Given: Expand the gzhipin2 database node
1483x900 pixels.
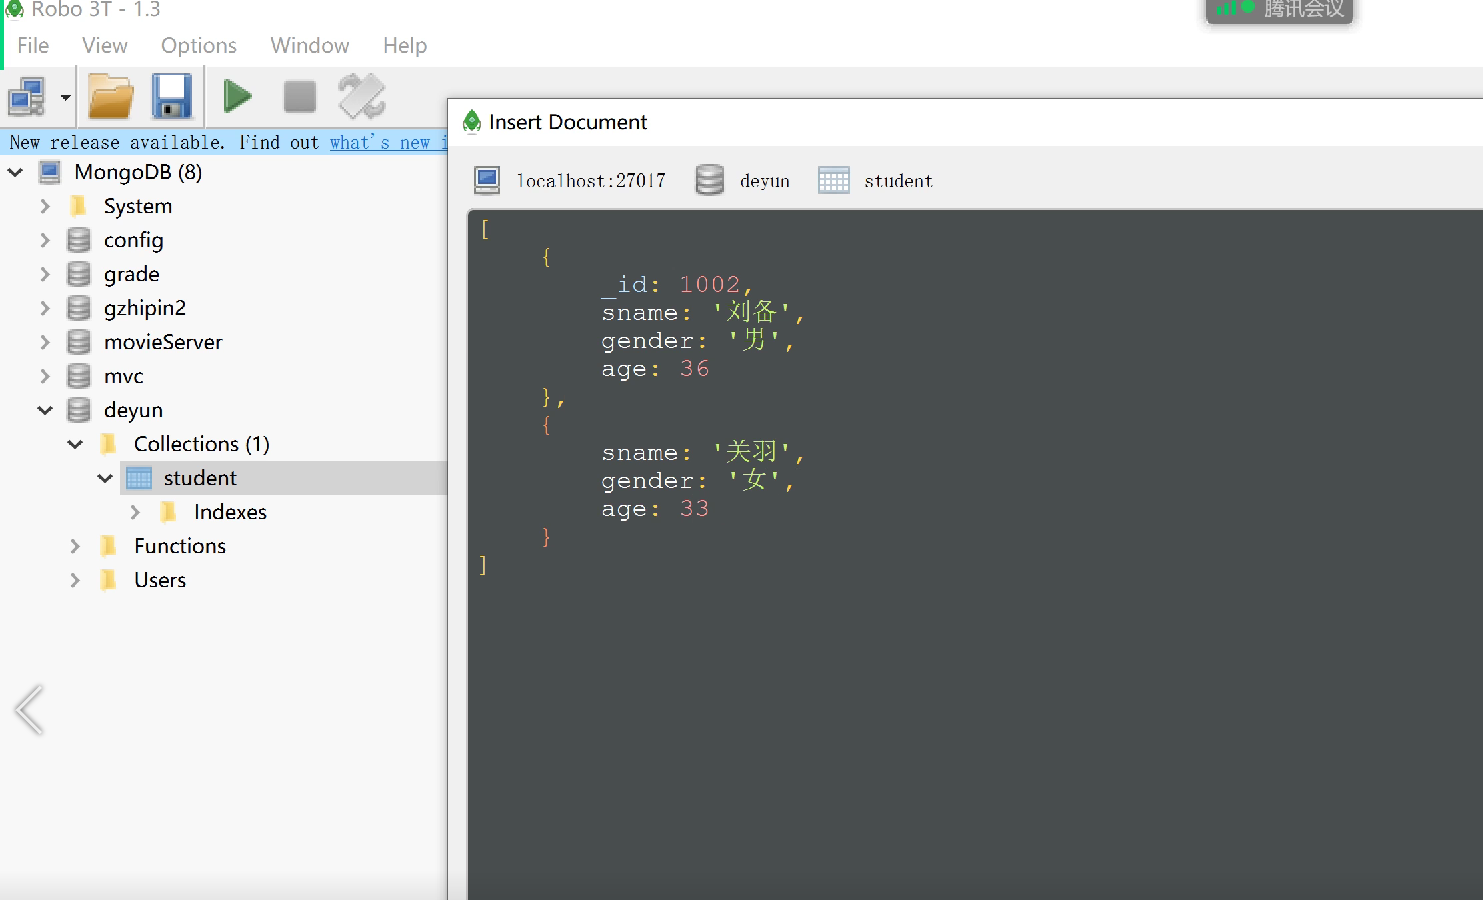Looking at the screenshot, I should [45, 308].
